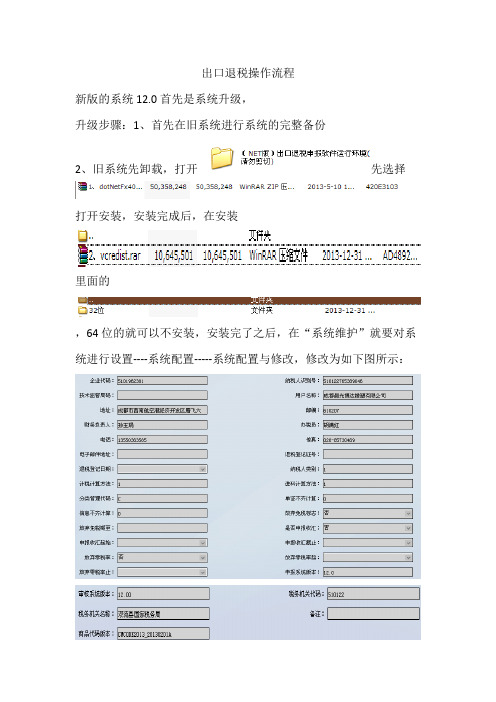Click the 税务机关代码 field
The image size is (496, 702).
point(373,594)
